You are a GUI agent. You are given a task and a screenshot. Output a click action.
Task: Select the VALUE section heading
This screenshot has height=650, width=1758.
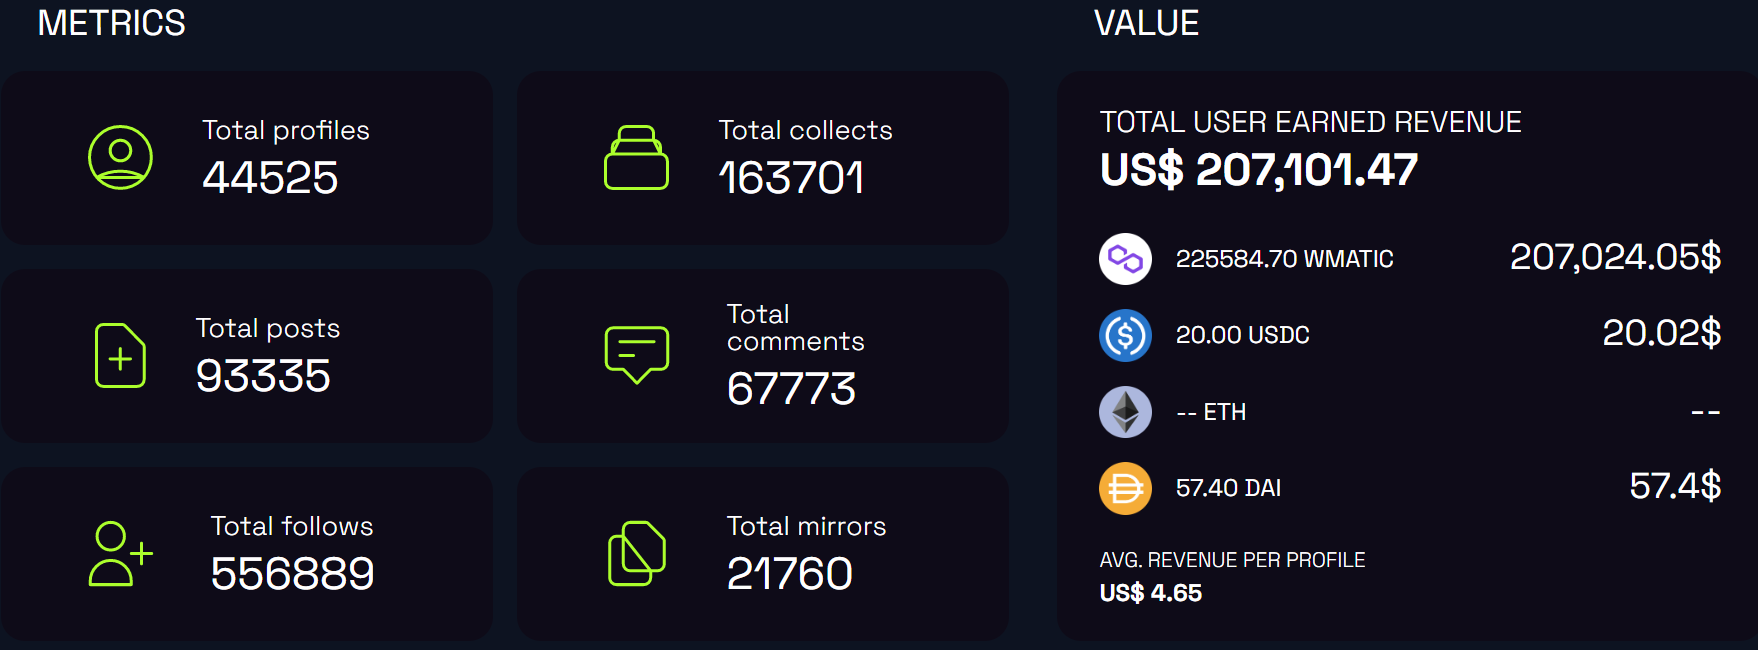click(1146, 23)
